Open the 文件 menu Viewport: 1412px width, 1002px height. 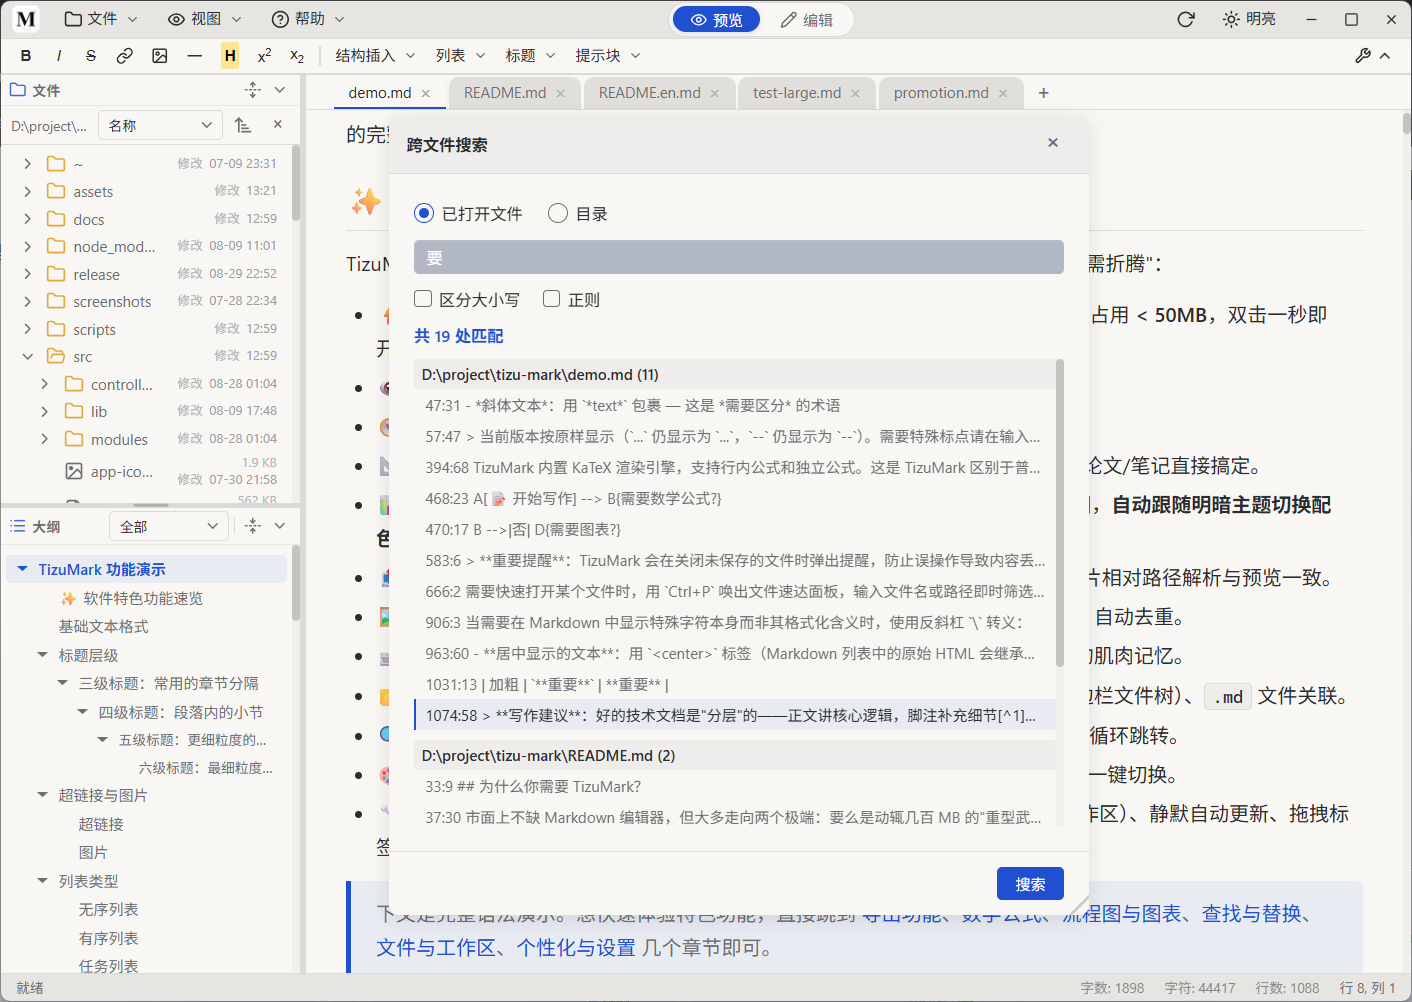(x=101, y=19)
